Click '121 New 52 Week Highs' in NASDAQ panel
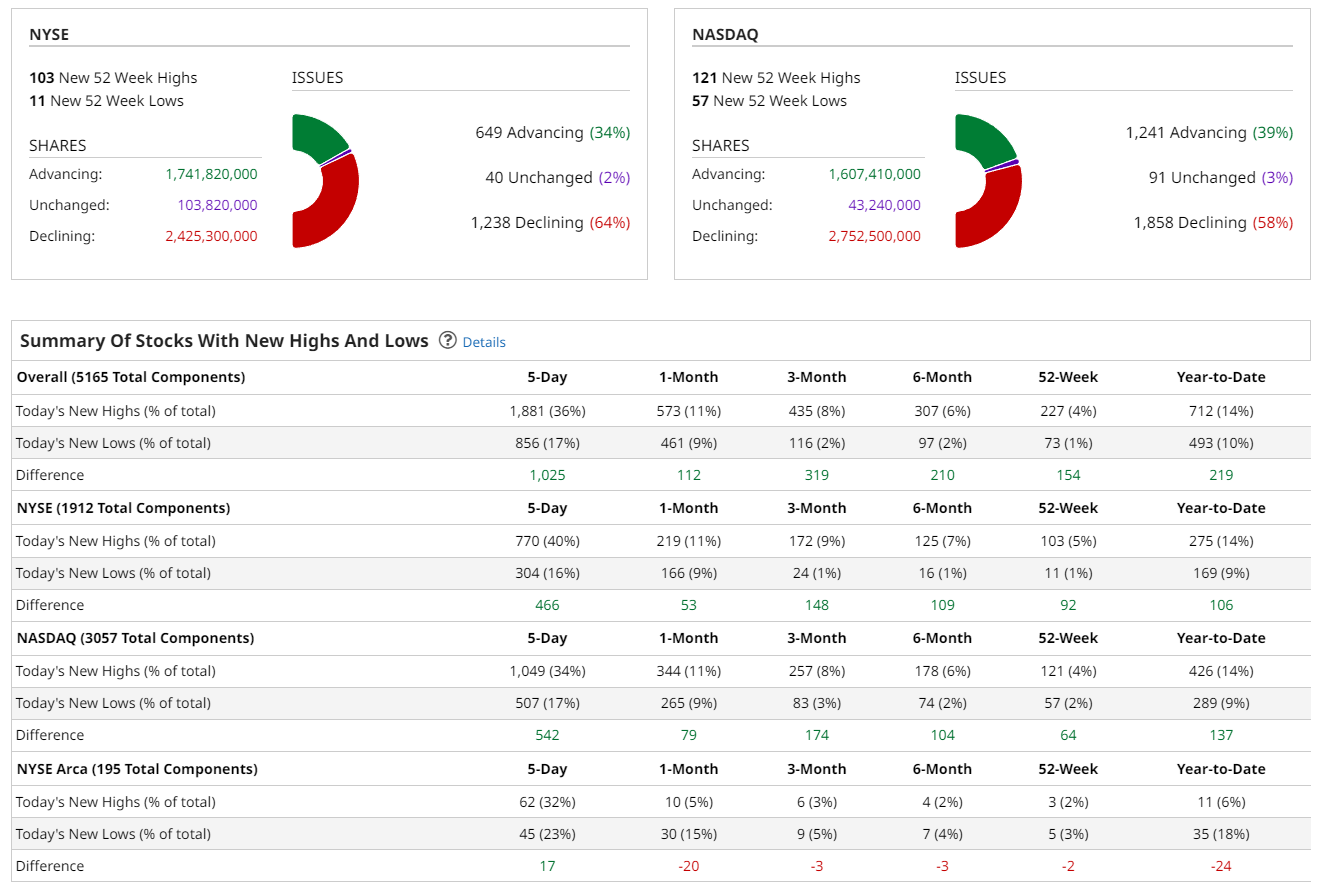Screen dimensions: 1319x895 pos(776,78)
